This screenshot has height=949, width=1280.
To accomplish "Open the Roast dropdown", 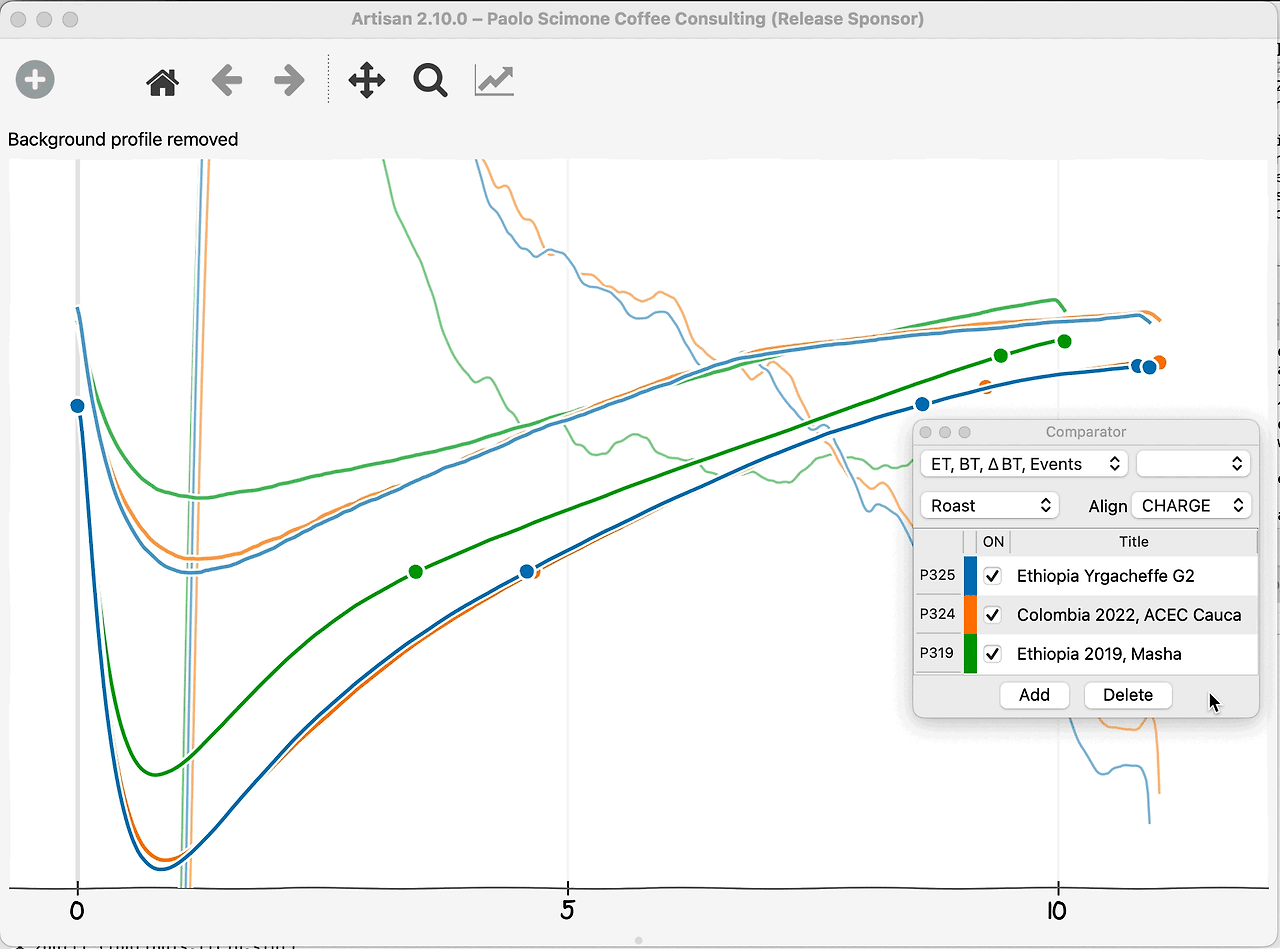I will pyautogui.click(x=989, y=505).
